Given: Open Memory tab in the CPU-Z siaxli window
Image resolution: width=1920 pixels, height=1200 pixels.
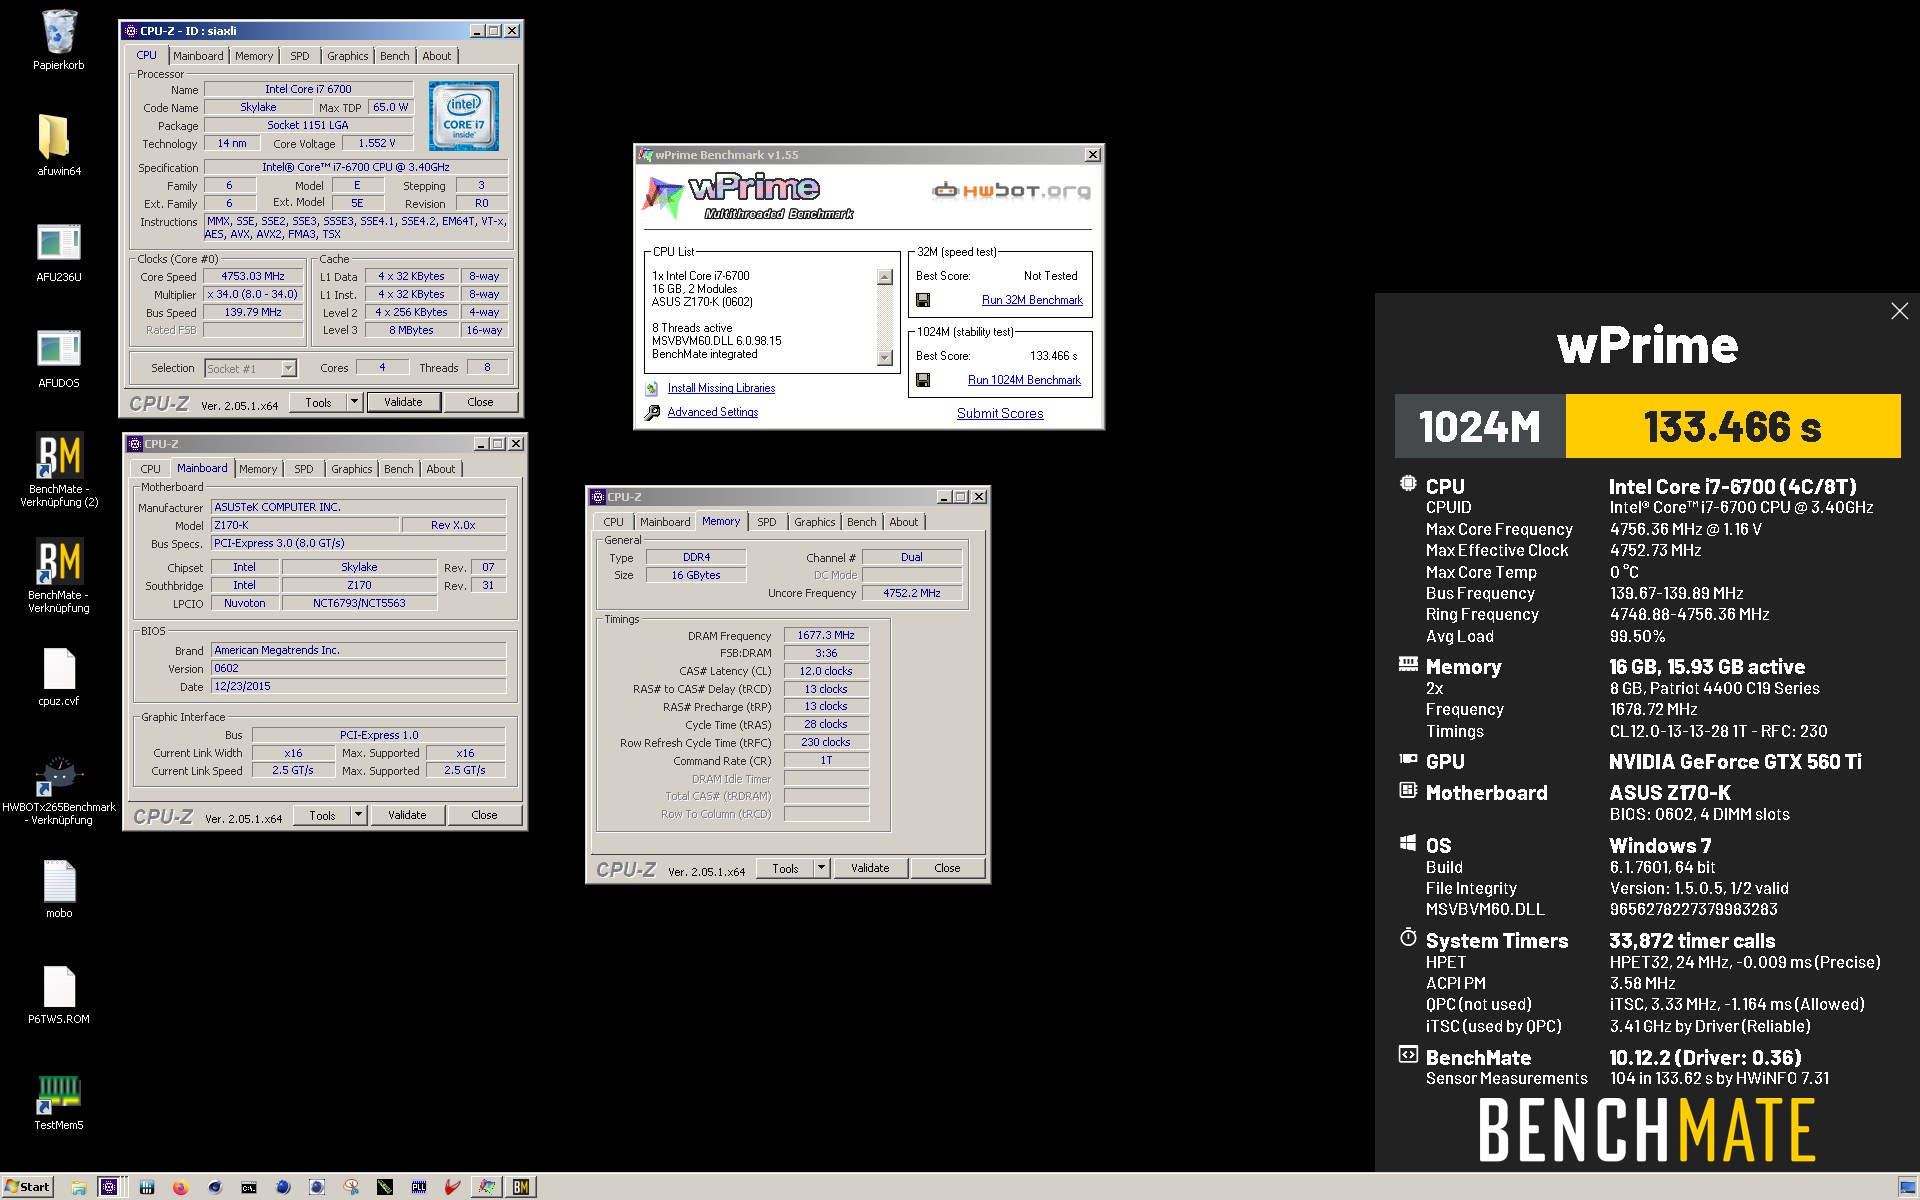Looking at the screenshot, I should [254, 56].
